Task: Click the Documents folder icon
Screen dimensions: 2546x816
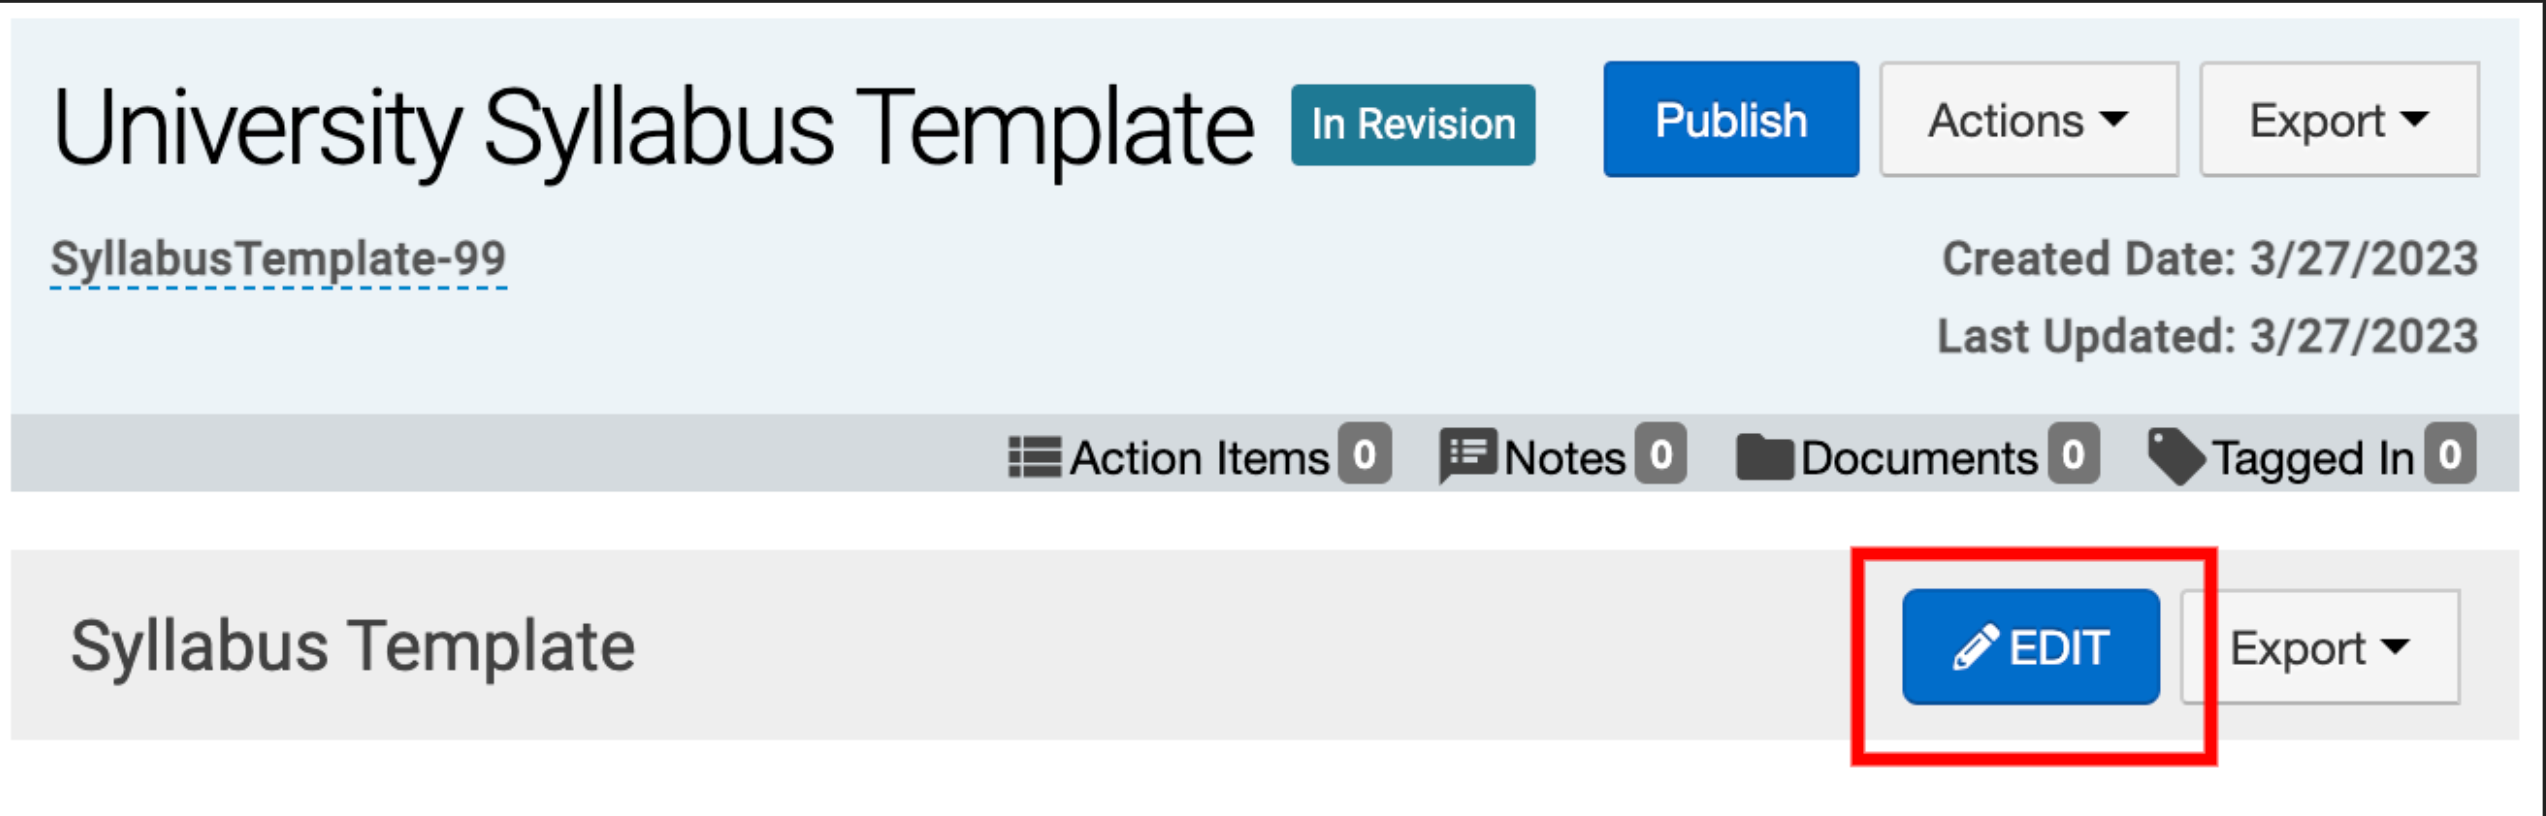Action: (1764, 458)
